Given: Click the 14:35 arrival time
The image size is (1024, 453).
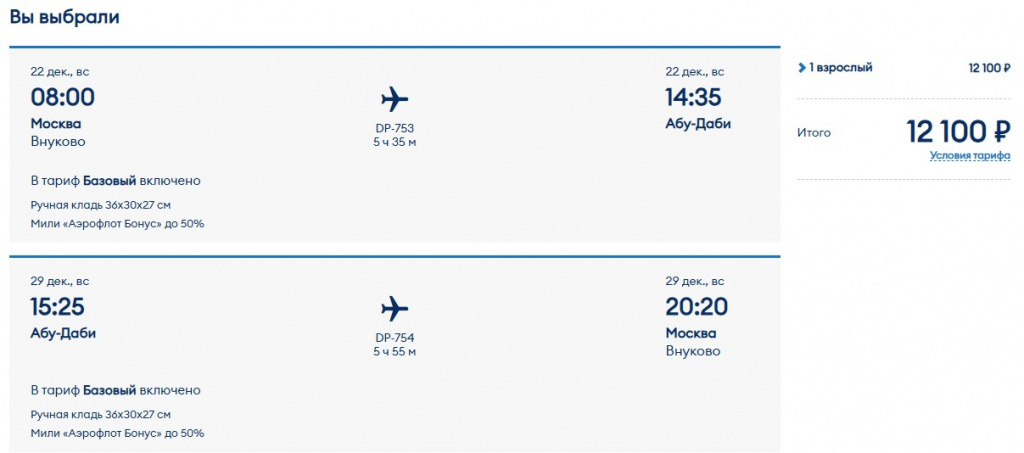Looking at the screenshot, I should tap(693, 98).
